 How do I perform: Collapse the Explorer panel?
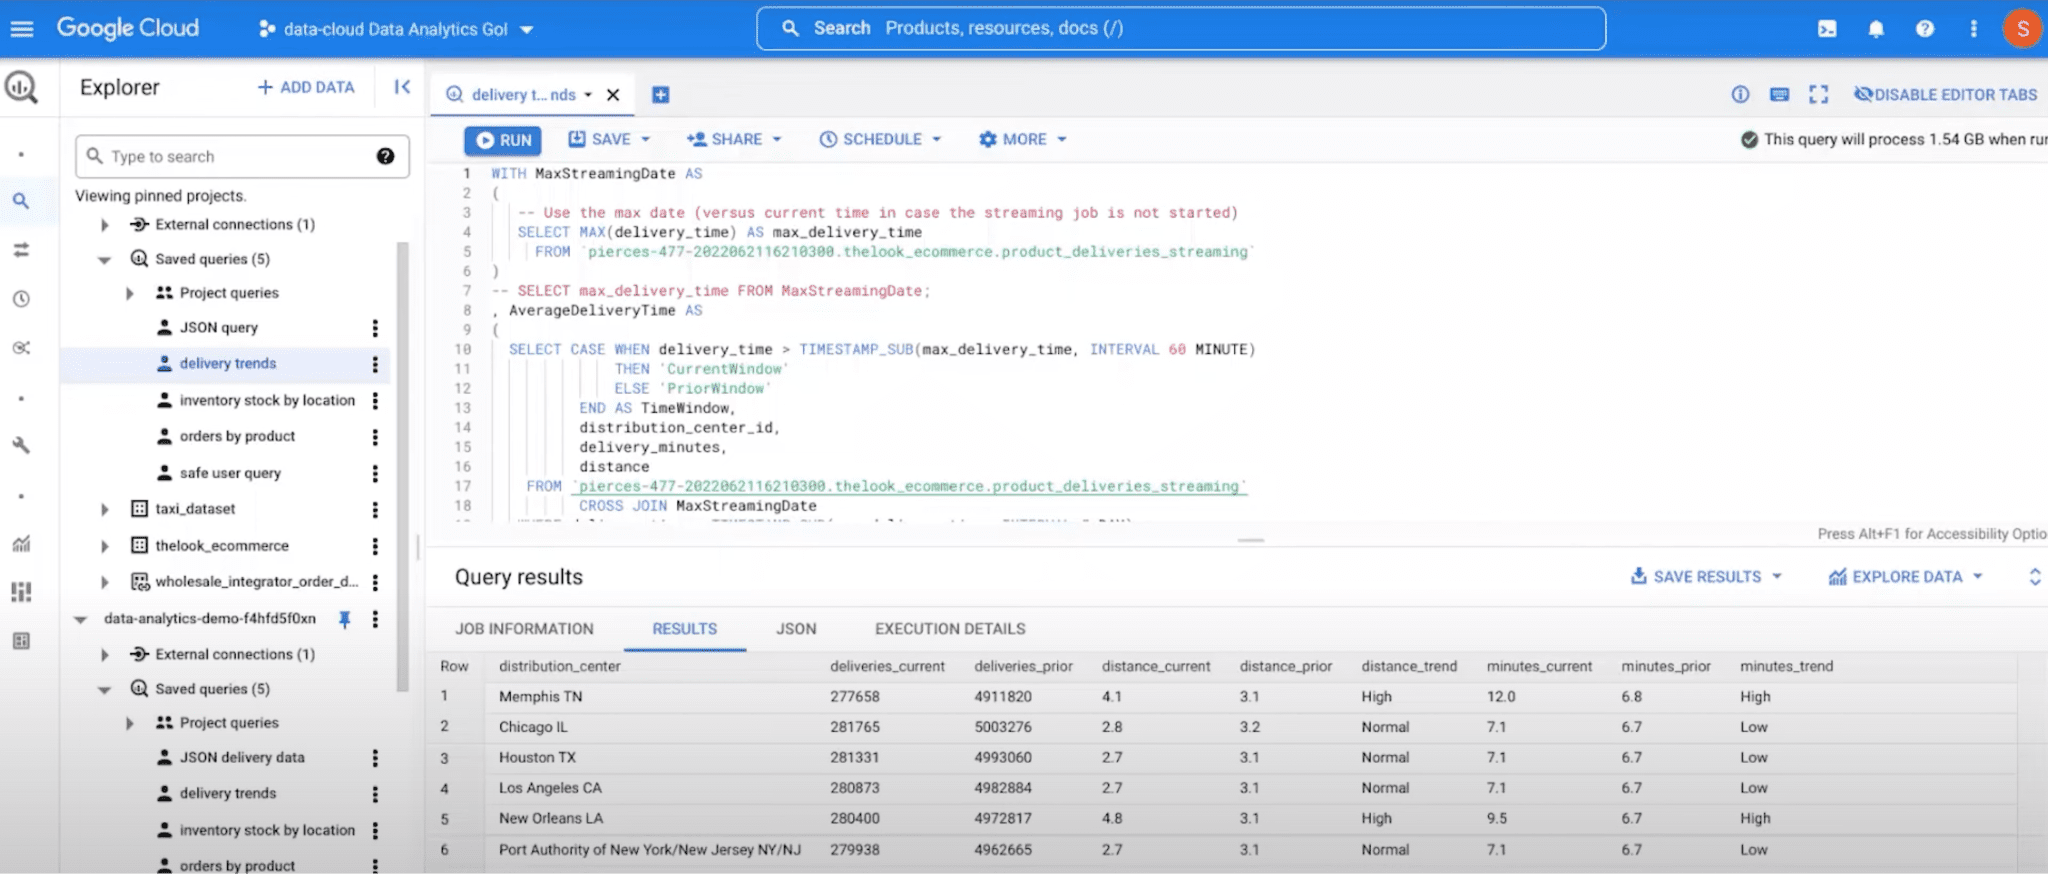pyautogui.click(x=402, y=87)
